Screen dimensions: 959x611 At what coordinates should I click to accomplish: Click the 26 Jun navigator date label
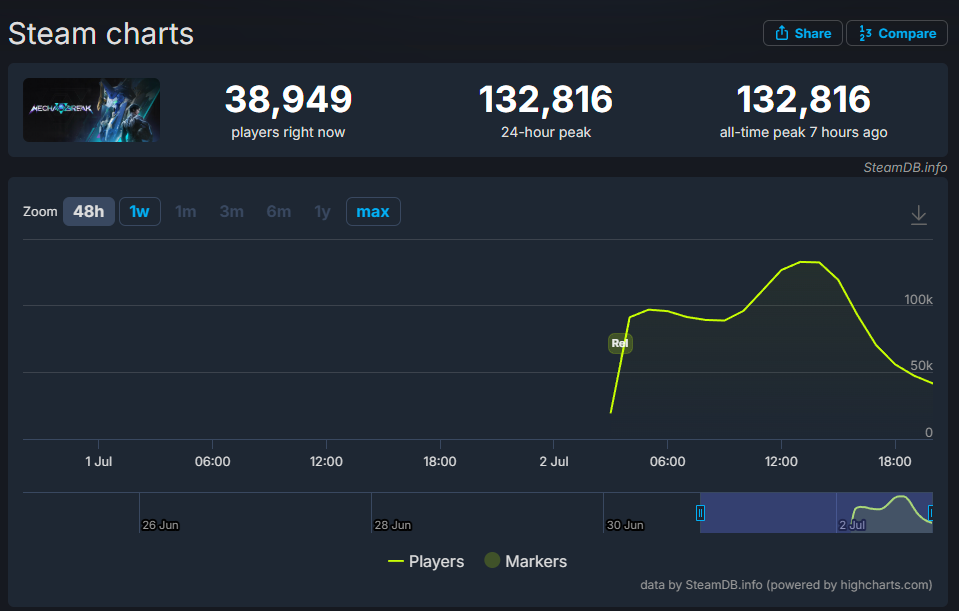pyautogui.click(x=160, y=525)
